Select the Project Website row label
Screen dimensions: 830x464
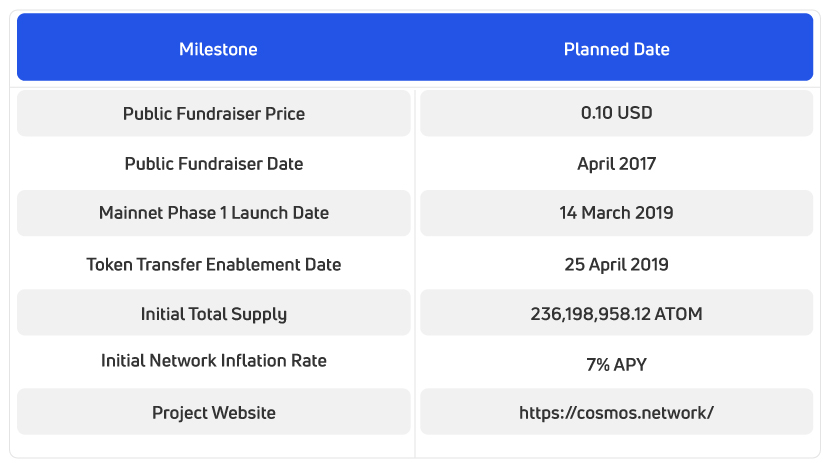tap(214, 412)
